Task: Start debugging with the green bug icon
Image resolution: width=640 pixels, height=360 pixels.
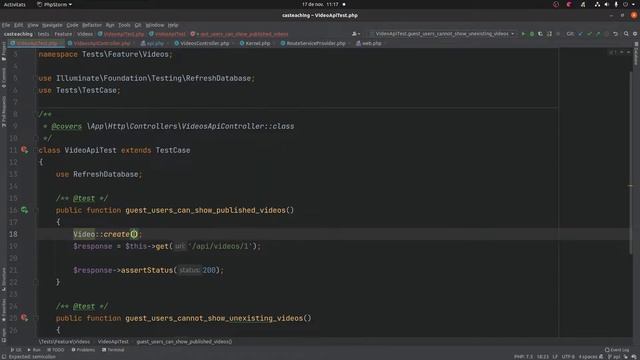Action: pyautogui.click(x=532, y=34)
